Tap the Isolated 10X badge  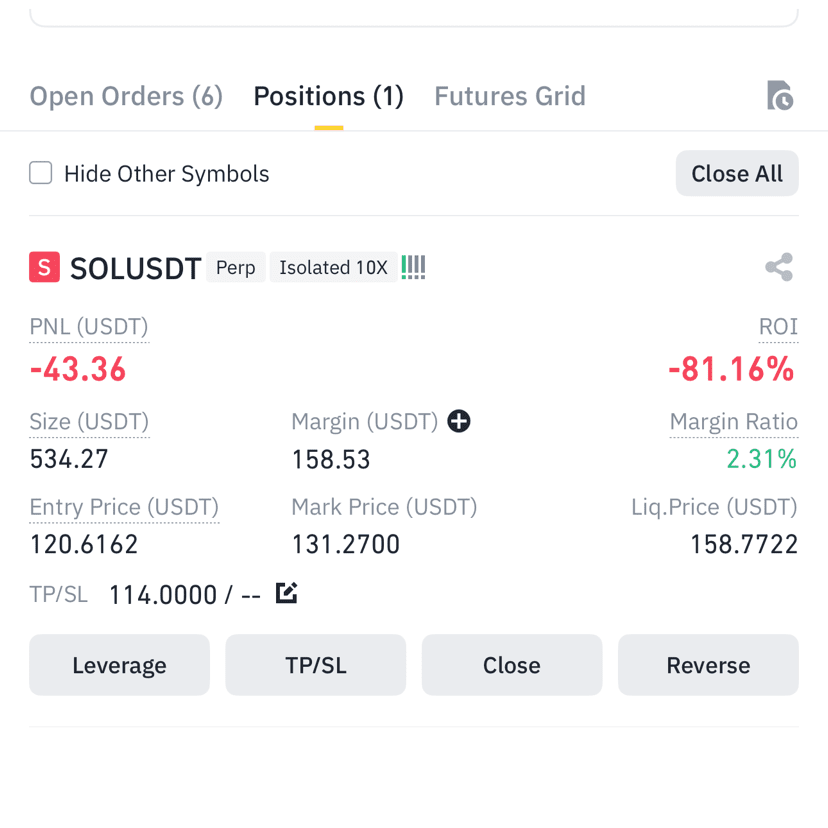(x=334, y=267)
